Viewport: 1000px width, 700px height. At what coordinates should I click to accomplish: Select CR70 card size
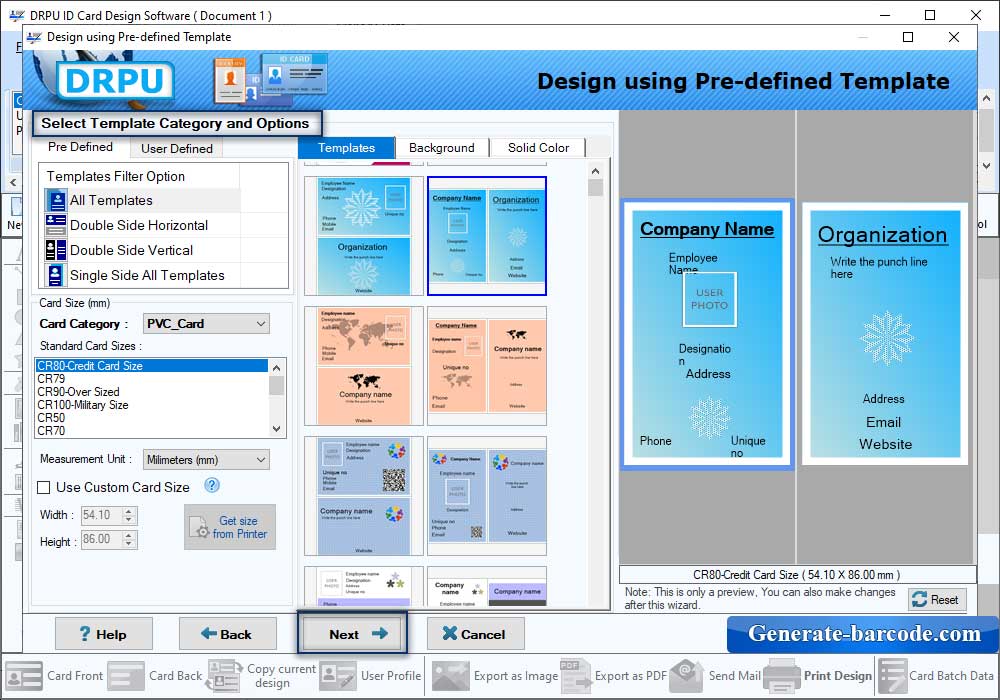(x=152, y=430)
